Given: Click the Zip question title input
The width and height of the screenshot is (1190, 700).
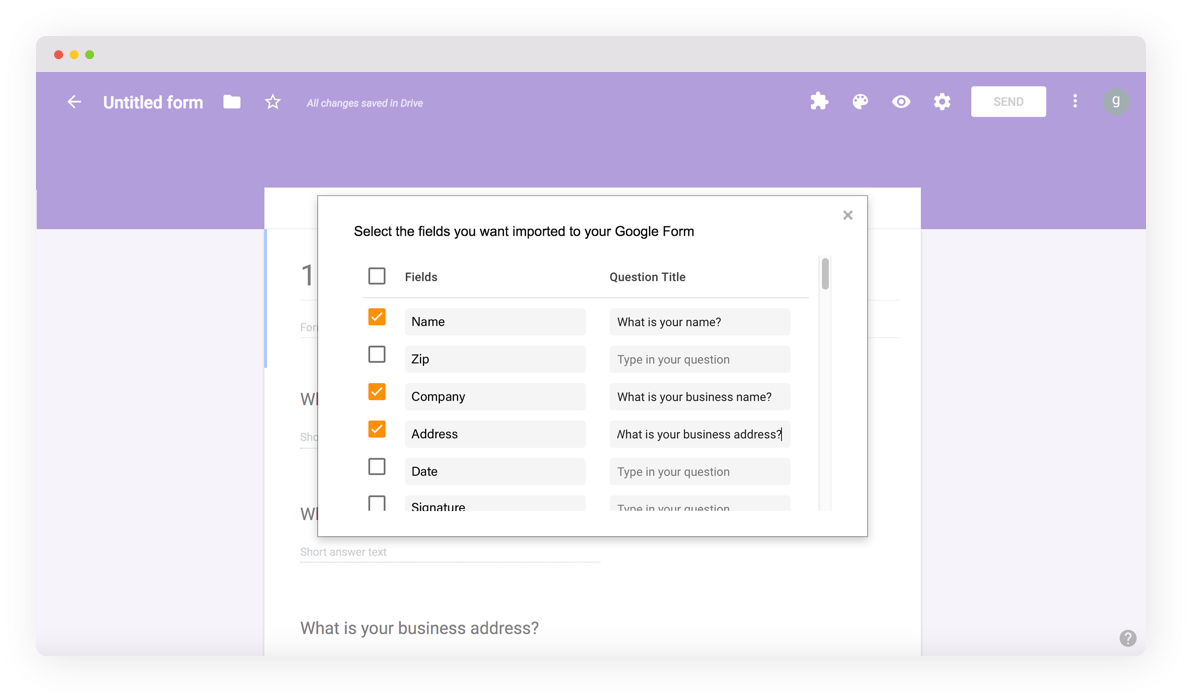Looking at the screenshot, I should (699, 359).
